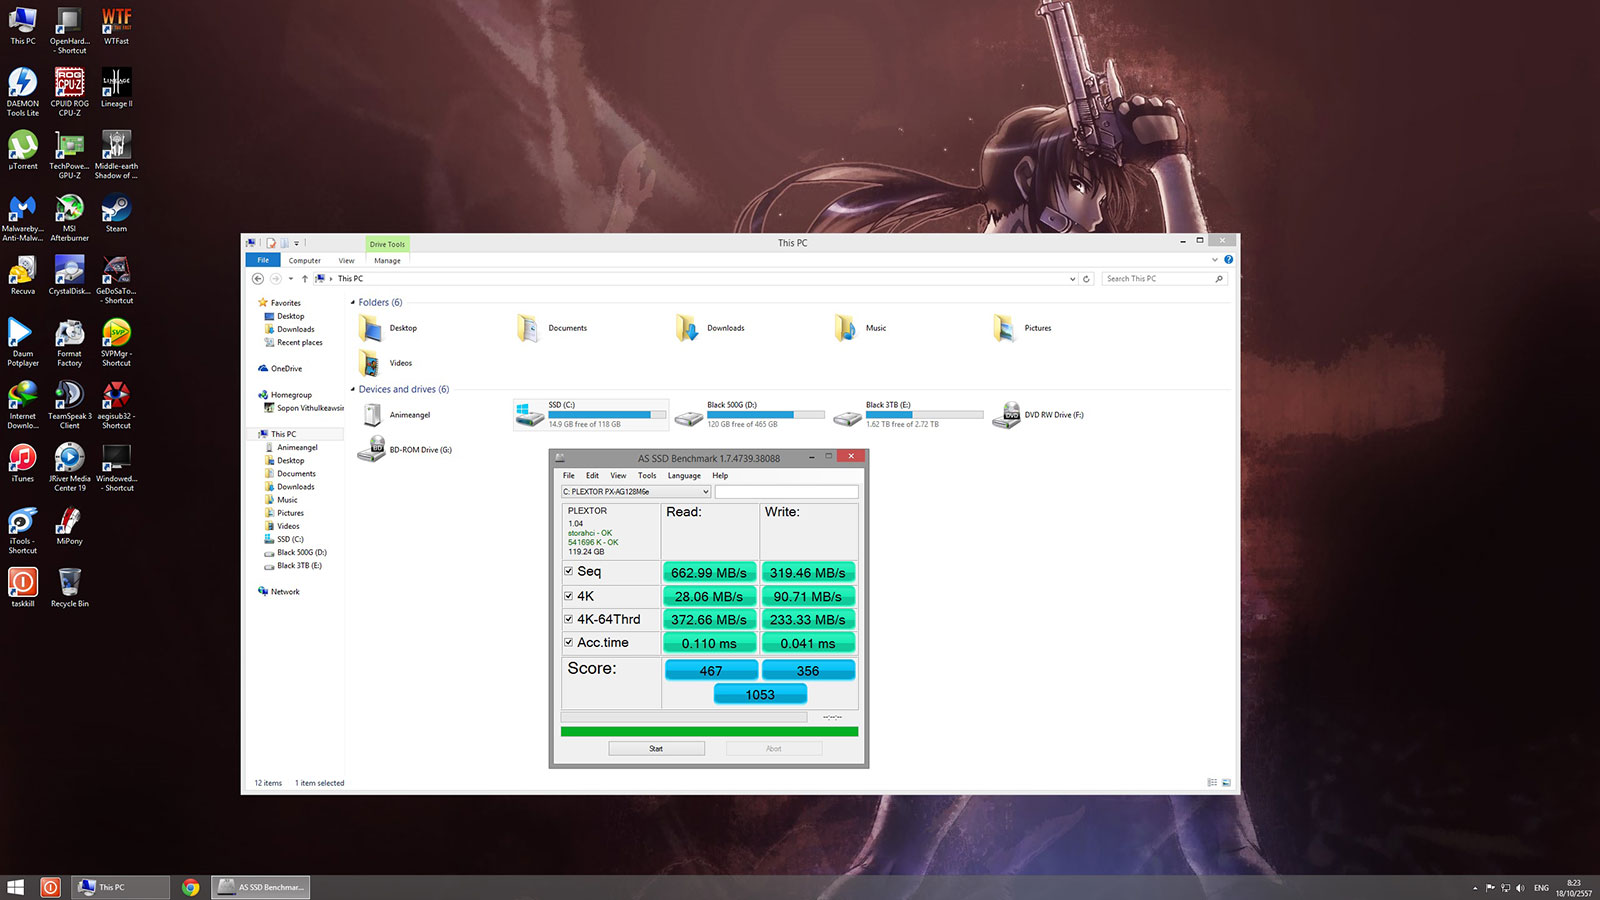Screen dimensions: 1600x900
Task: Open the address bar history dropdown
Action: 1072,279
